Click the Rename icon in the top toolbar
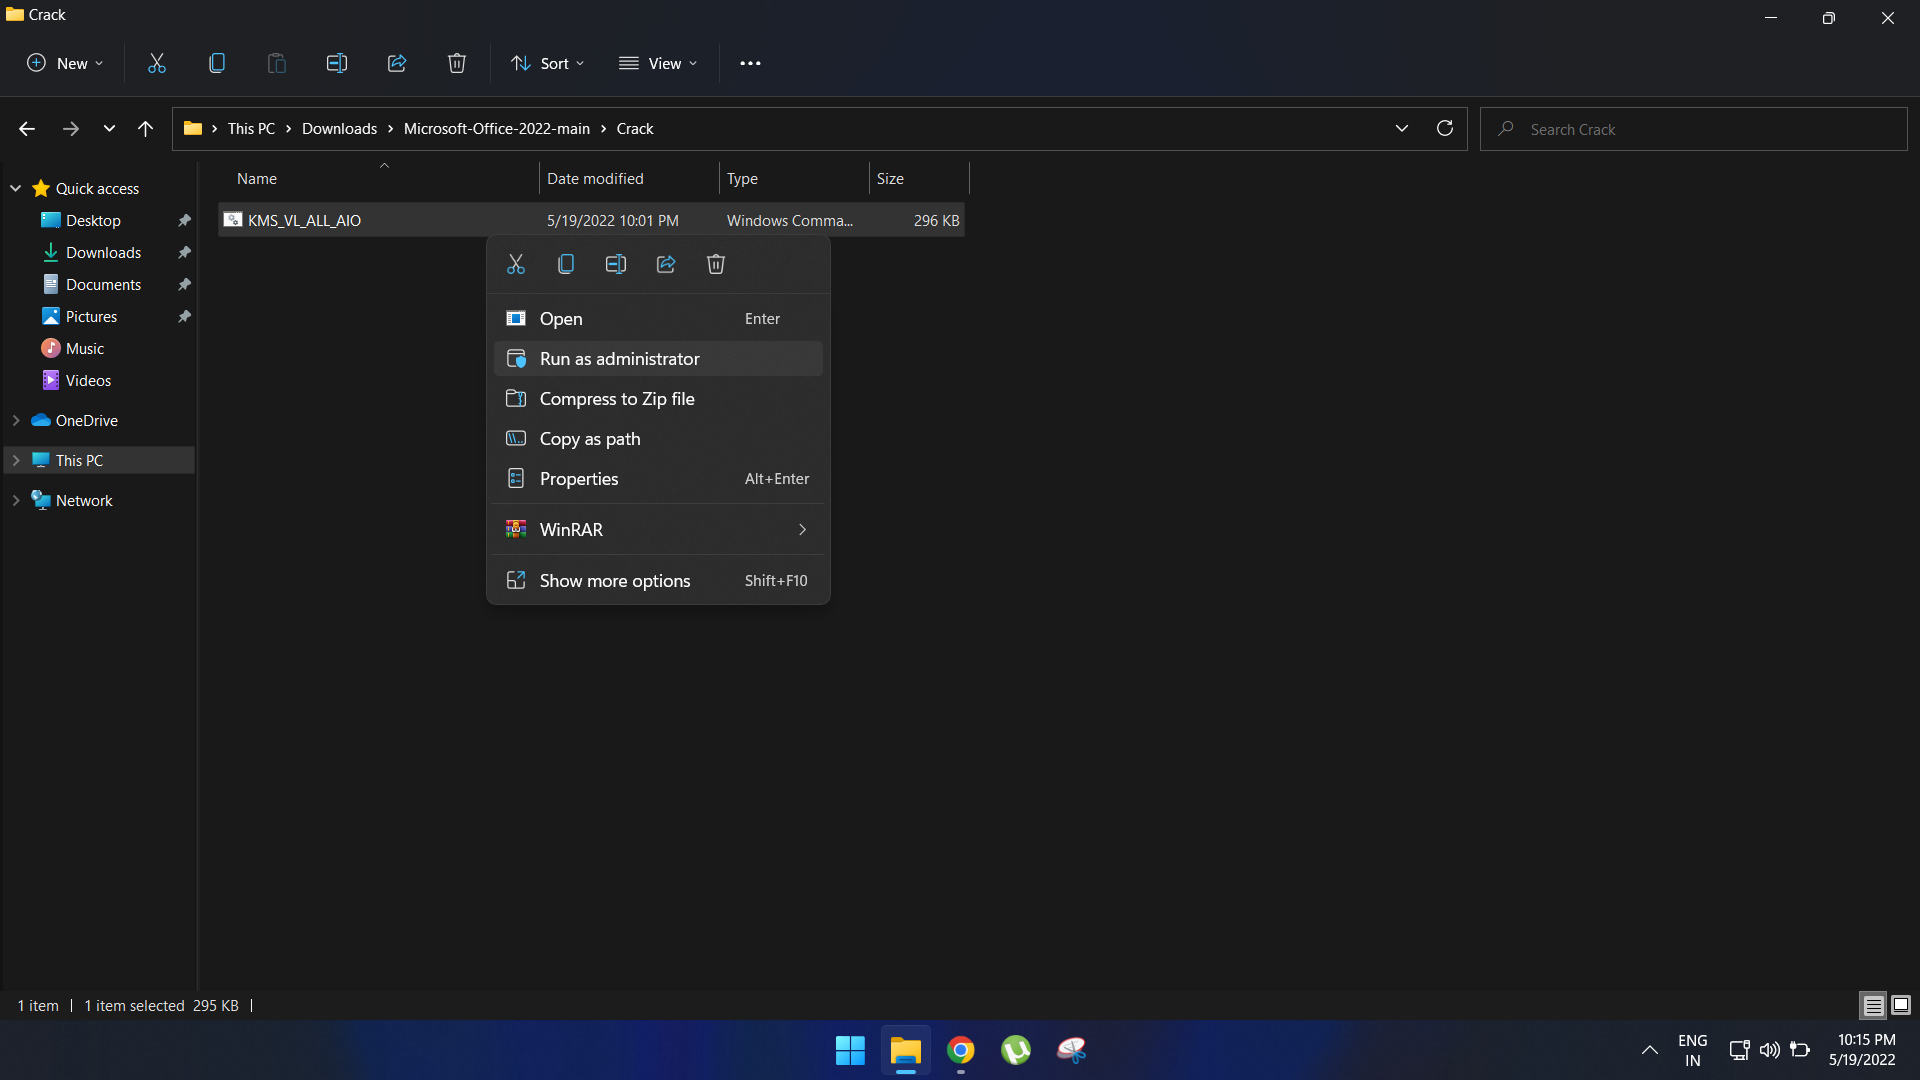1920x1080 pixels. tap(337, 63)
